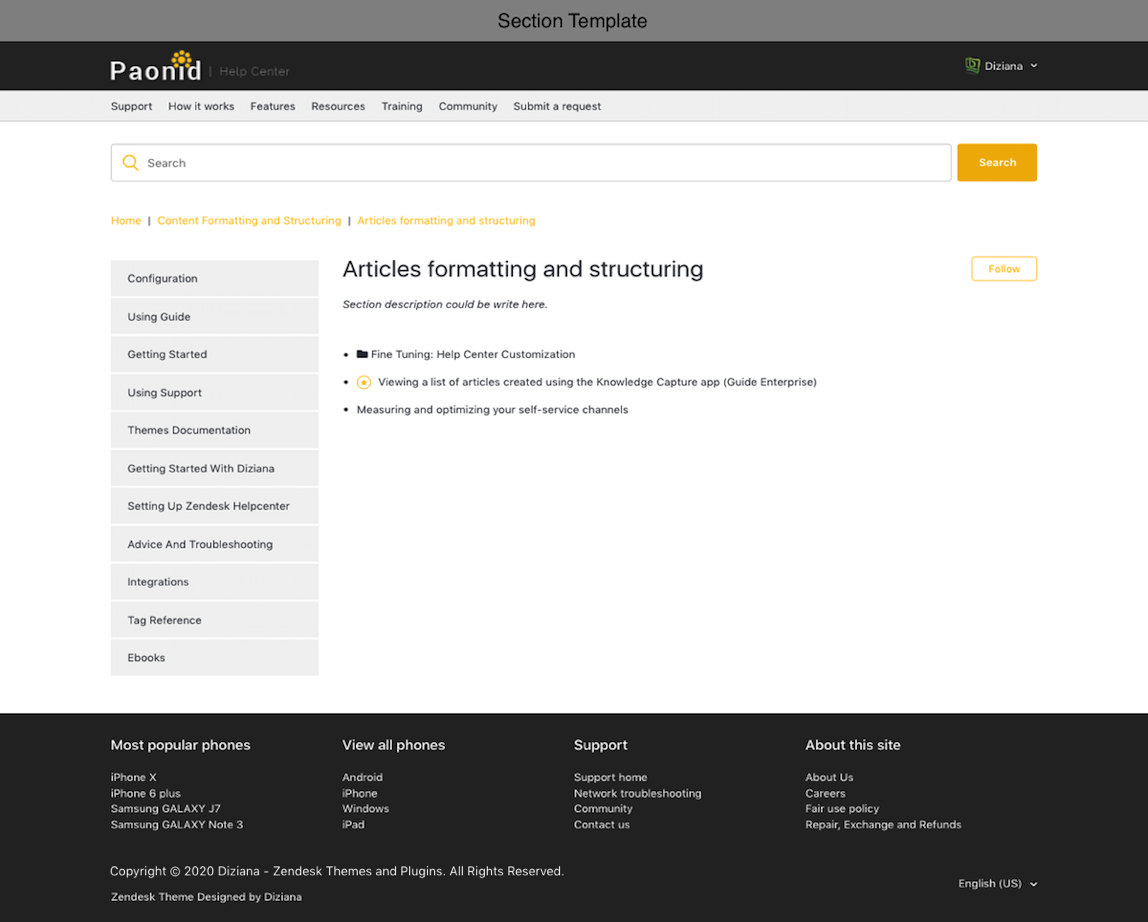1148x922 pixels.
Task: Click the Help Center header text
Action: tap(254, 72)
